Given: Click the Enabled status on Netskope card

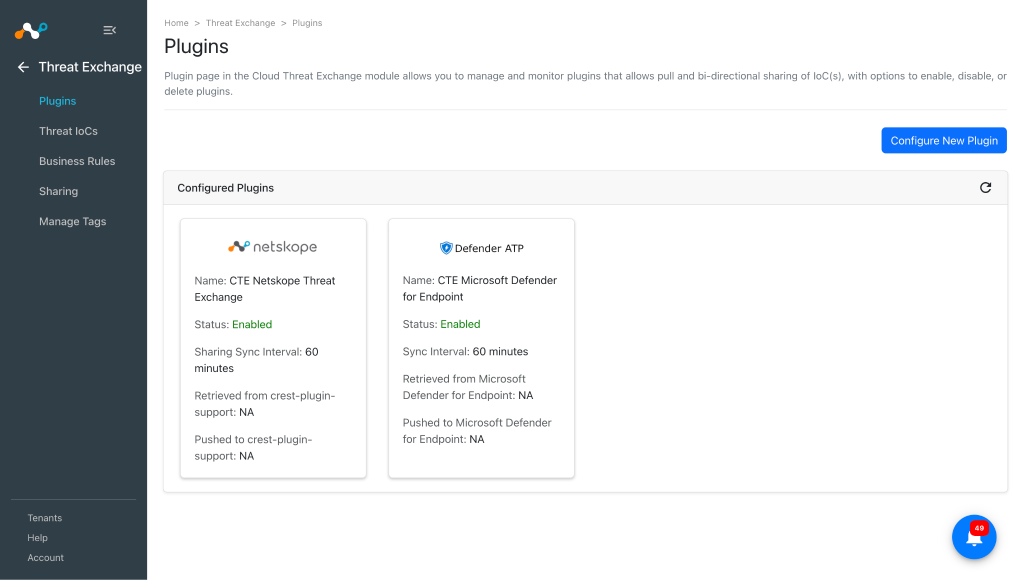Looking at the screenshot, I should click(x=252, y=324).
